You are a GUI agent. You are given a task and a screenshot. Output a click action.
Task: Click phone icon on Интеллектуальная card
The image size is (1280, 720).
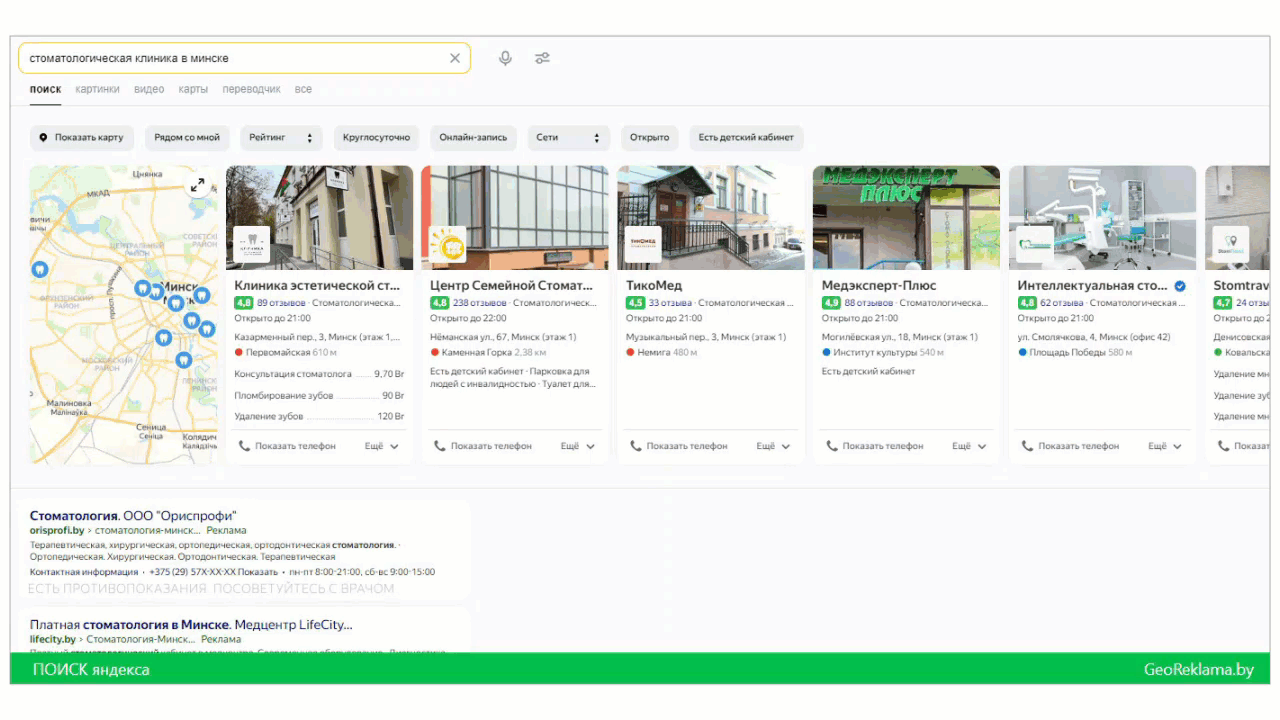point(1027,446)
